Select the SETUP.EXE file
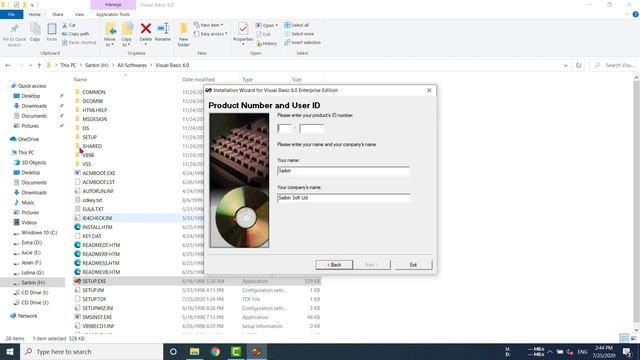 coord(197,281)
